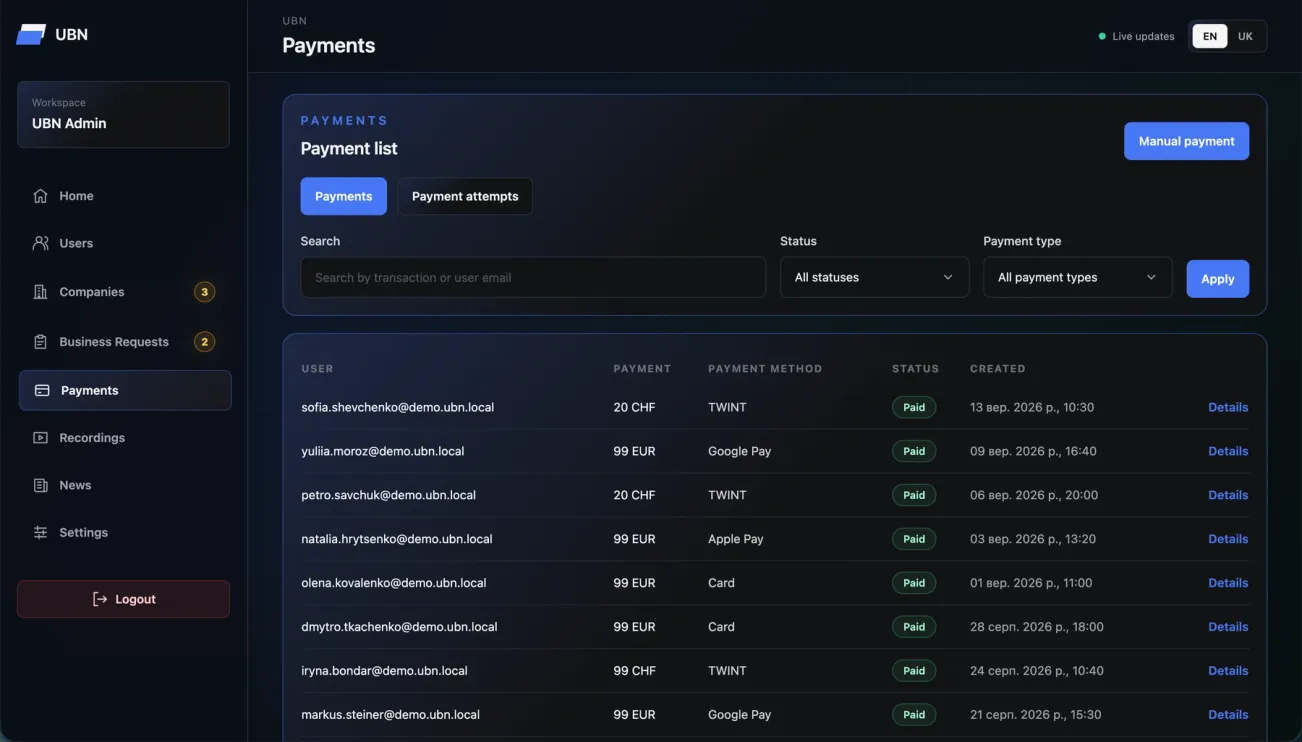The width and height of the screenshot is (1302, 742).
Task: Click the Paid status of petro.savchuk
Action: pos(914,495)
